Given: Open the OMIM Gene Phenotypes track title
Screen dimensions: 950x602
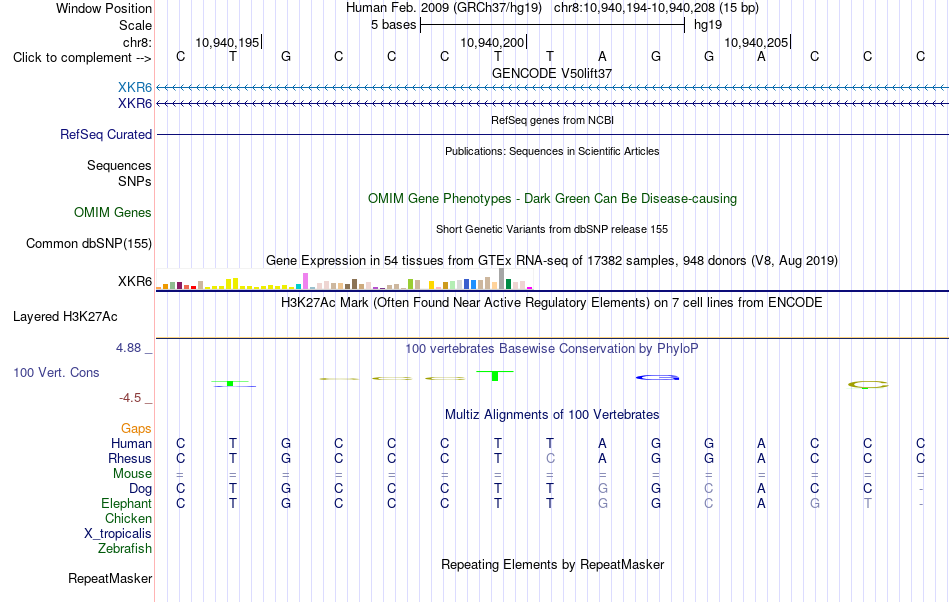Looking at the screenshot, I should coord(552,199).
